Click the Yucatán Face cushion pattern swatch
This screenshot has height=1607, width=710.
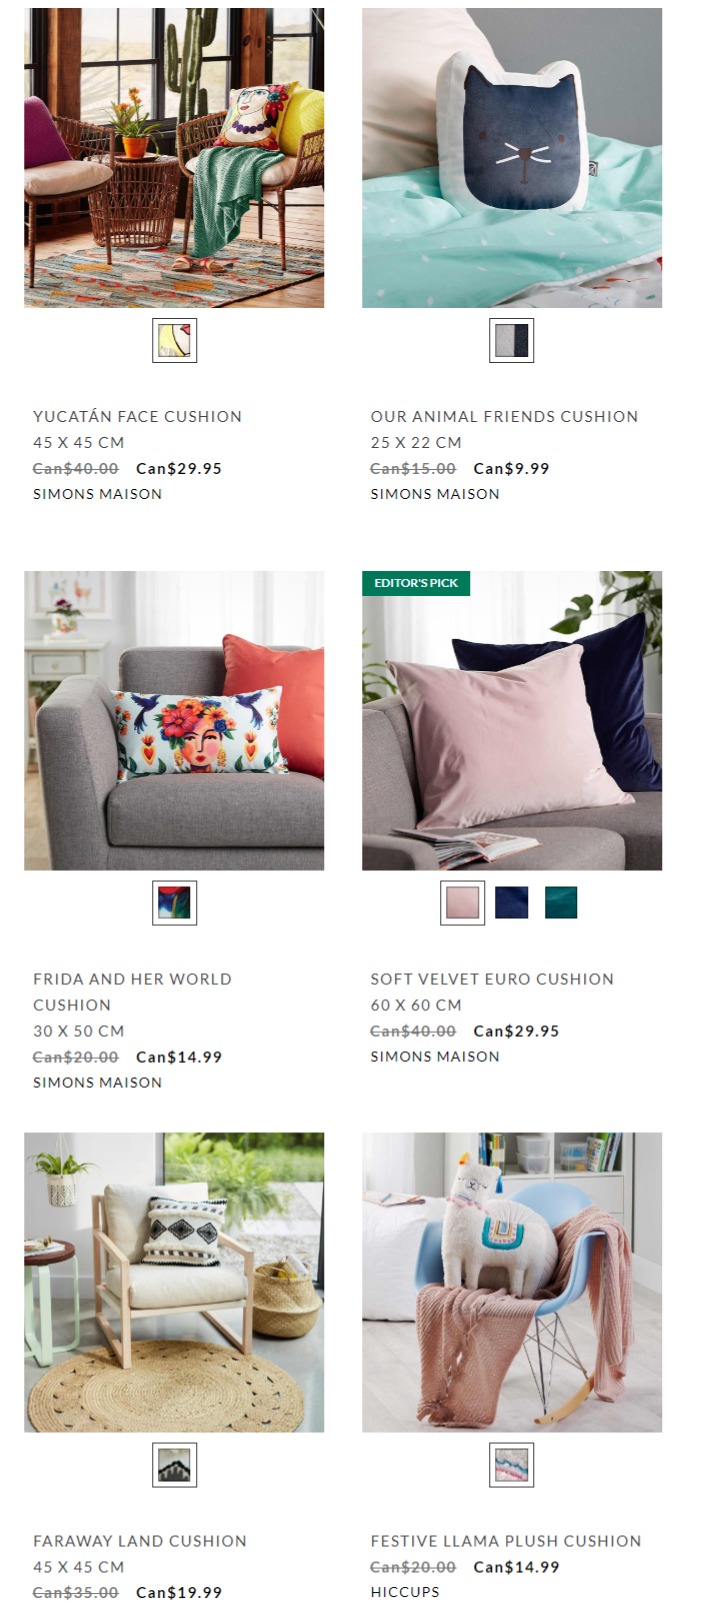[174, 340]
